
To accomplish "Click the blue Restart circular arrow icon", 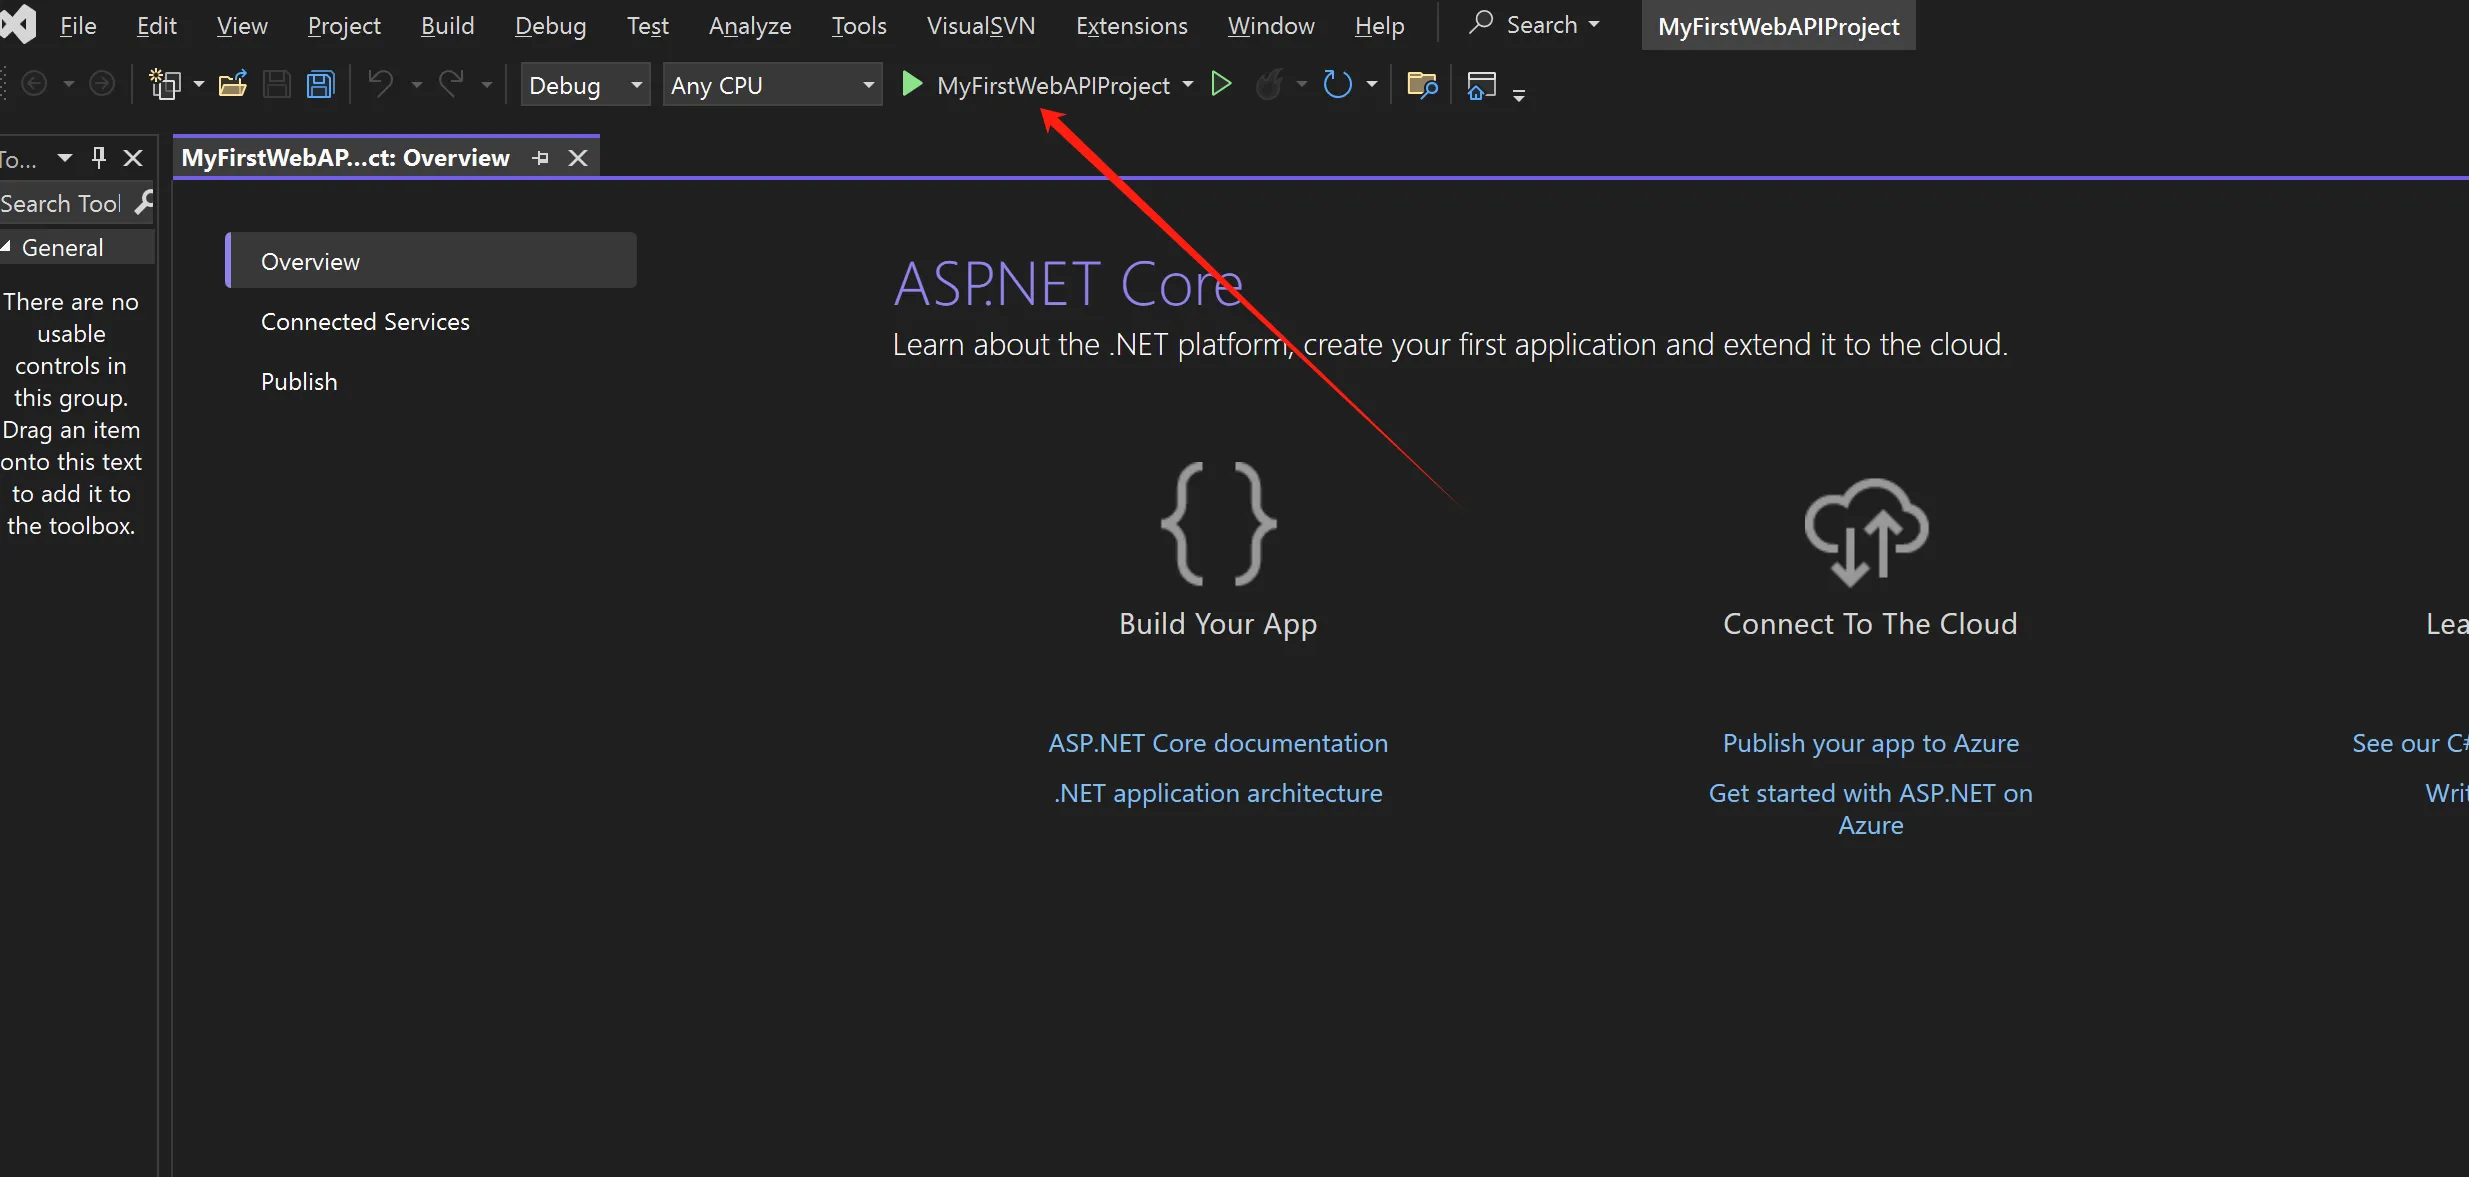I will coord(1338,84).
